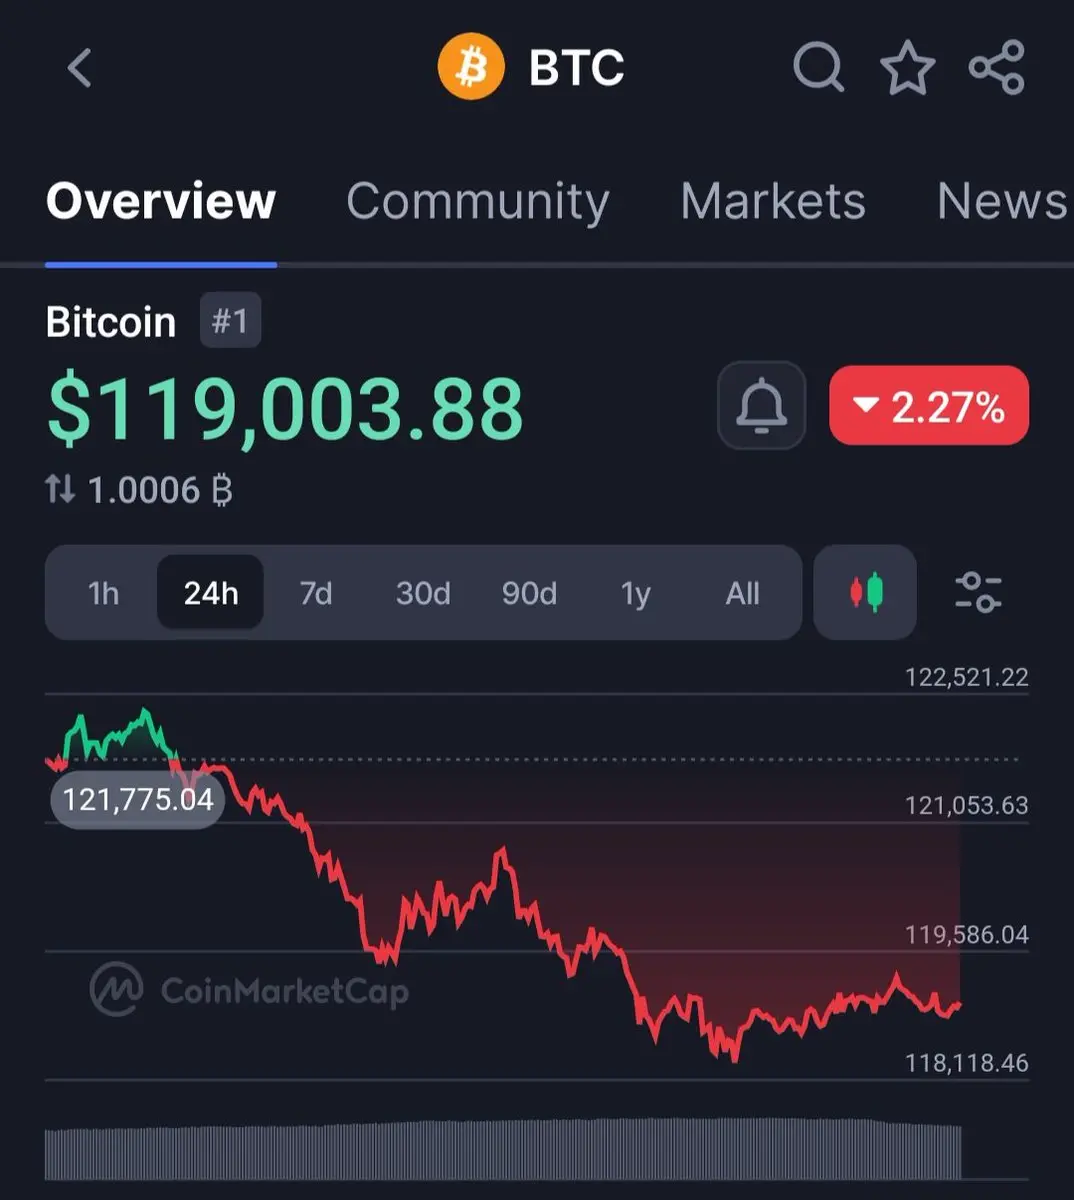Tap the back arrow icon
This screenshot has height=1200, width=1074.
click(x=80, y=69)
